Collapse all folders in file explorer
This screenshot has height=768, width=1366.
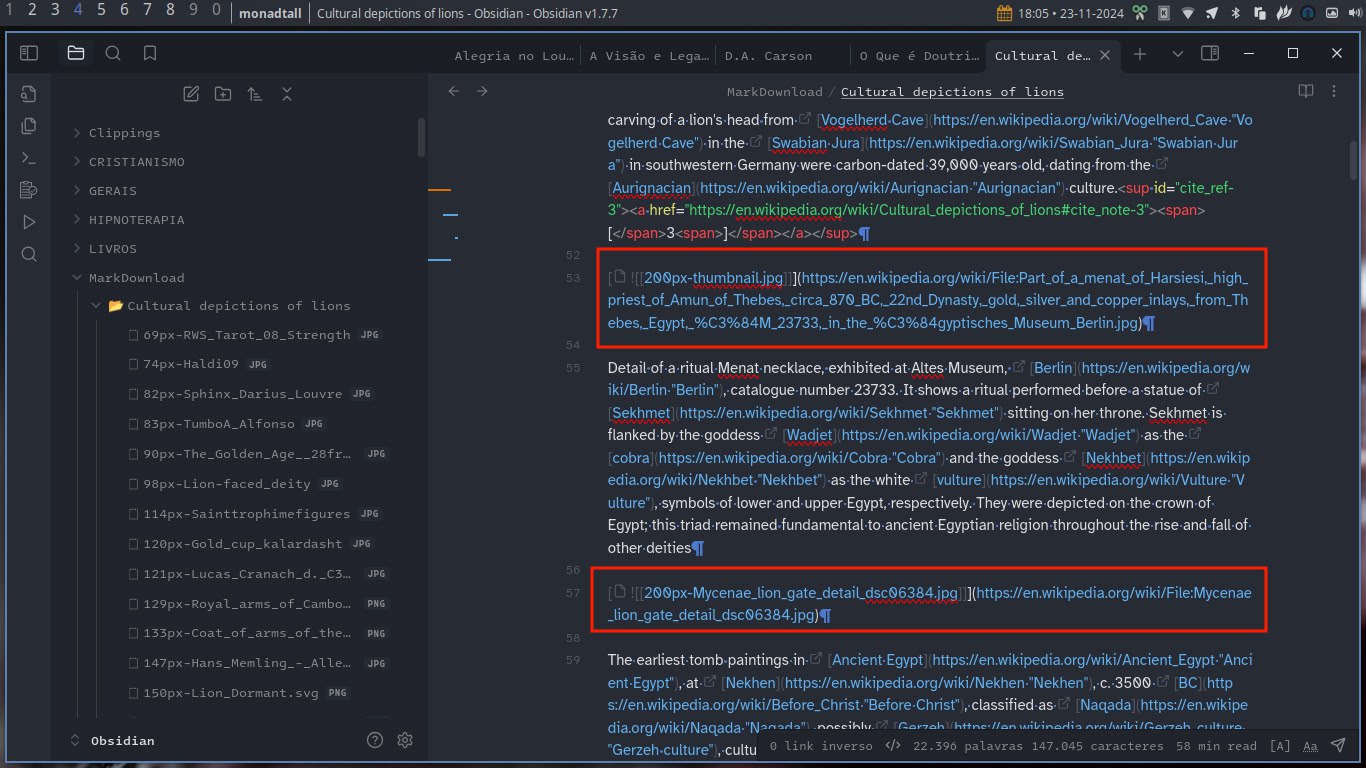click(x=287, y=94)
